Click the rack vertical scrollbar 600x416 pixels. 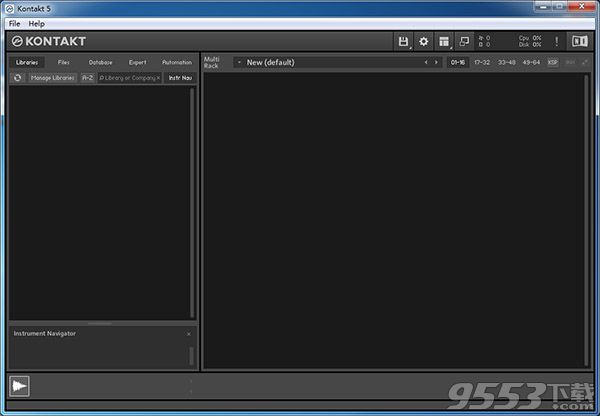pos(587,220)
